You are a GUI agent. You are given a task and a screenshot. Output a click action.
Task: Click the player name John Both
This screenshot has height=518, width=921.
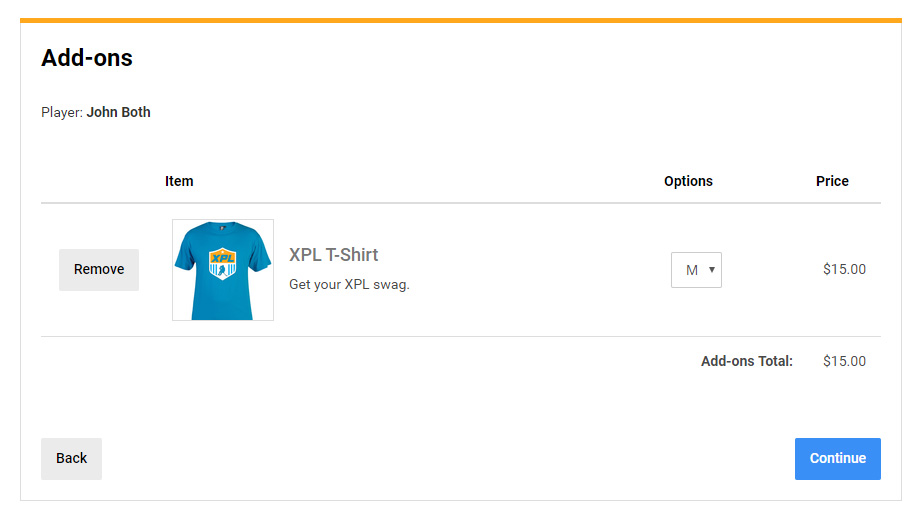(118, 112)
